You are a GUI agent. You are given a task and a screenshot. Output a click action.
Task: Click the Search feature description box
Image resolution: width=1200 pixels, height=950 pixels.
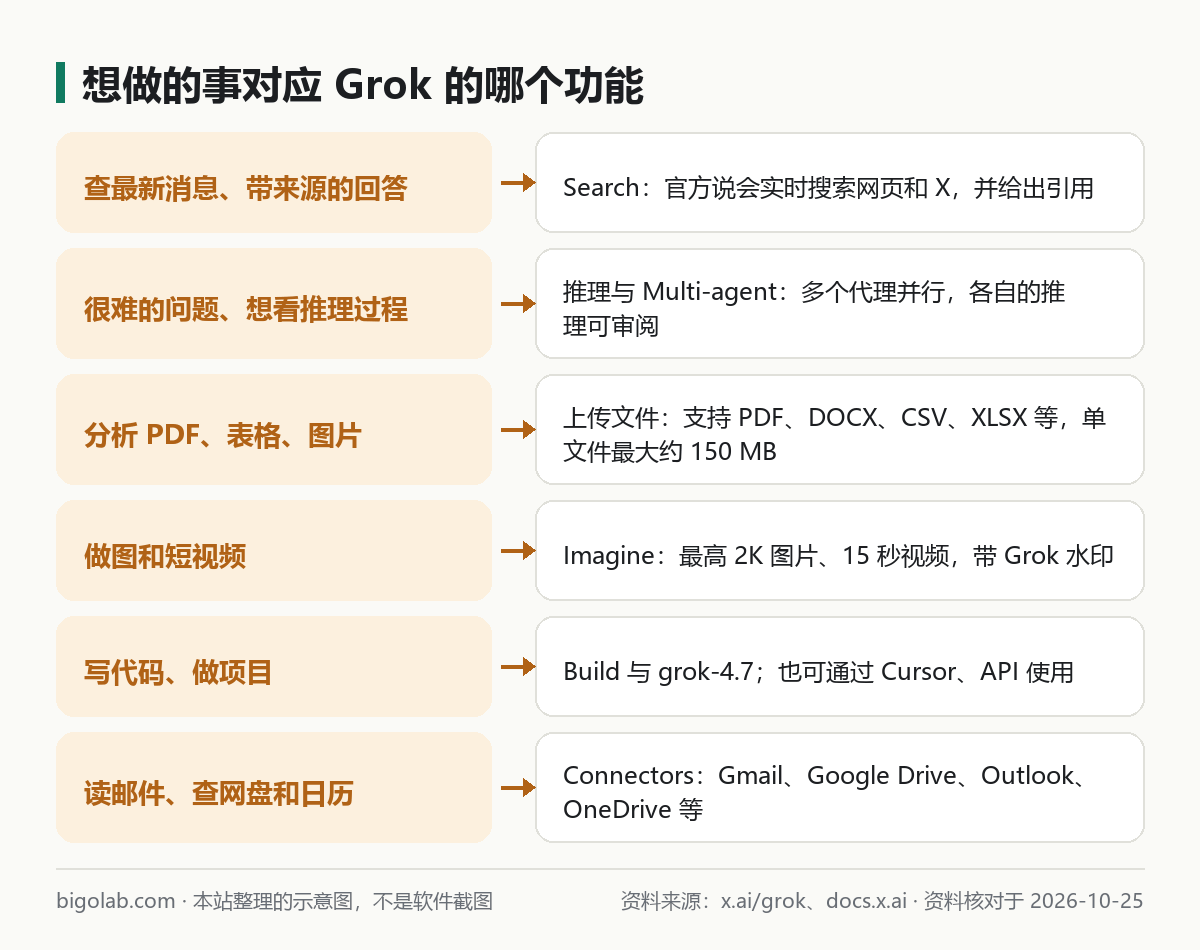click(x=840, y=183)
